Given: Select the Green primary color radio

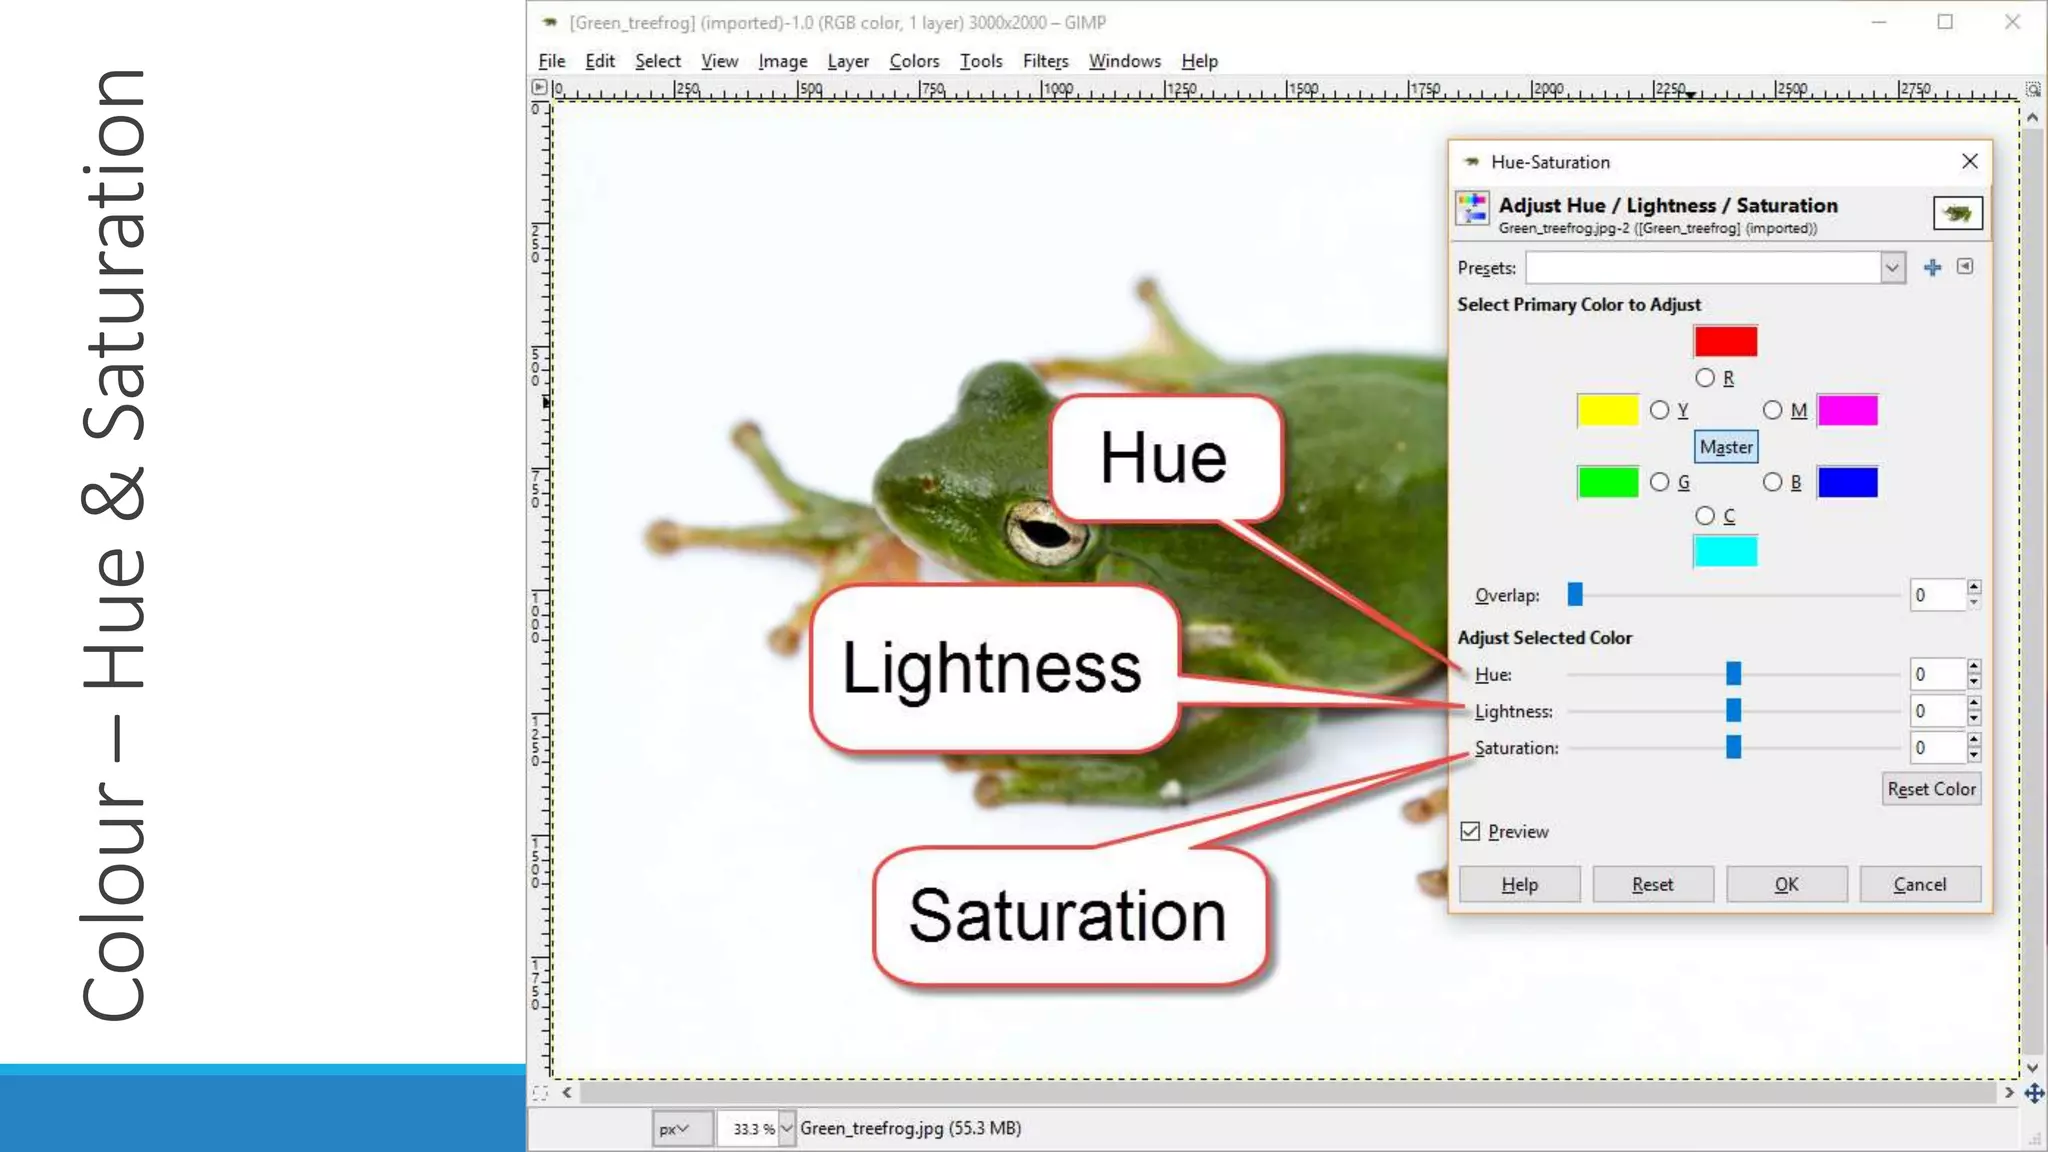Looking at the screenshot, I should (x=1659, y=482).
